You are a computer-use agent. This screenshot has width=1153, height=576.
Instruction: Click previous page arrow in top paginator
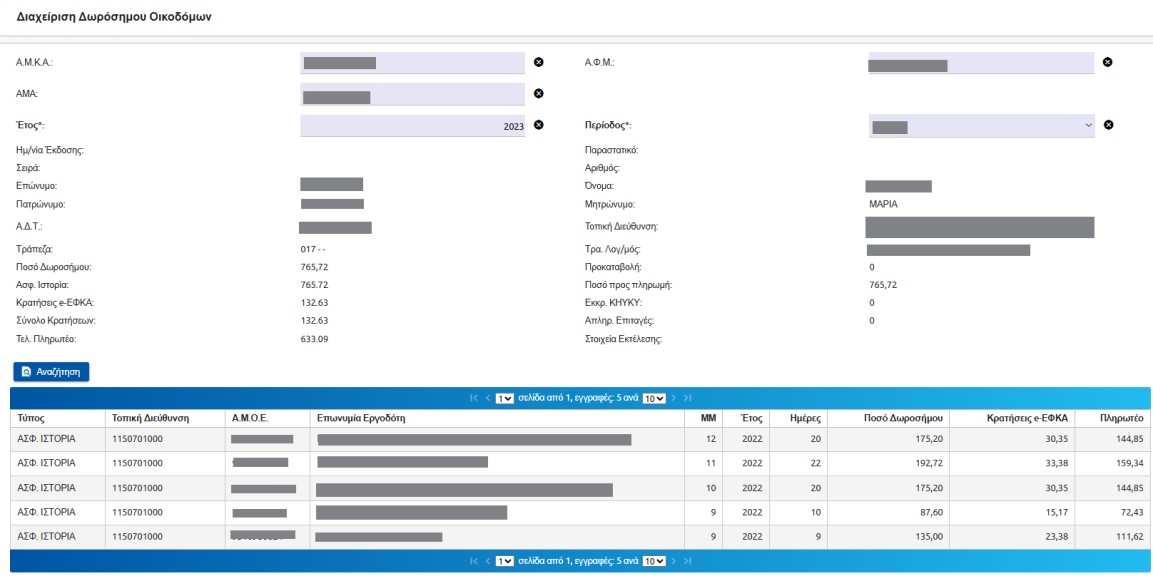(x=487, y=398)
